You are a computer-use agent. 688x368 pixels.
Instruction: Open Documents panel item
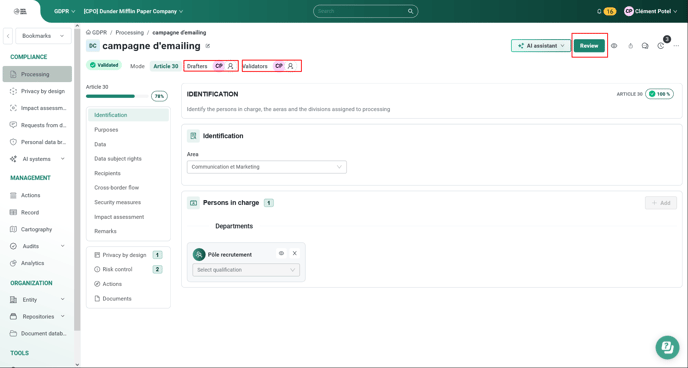[128, 299]
